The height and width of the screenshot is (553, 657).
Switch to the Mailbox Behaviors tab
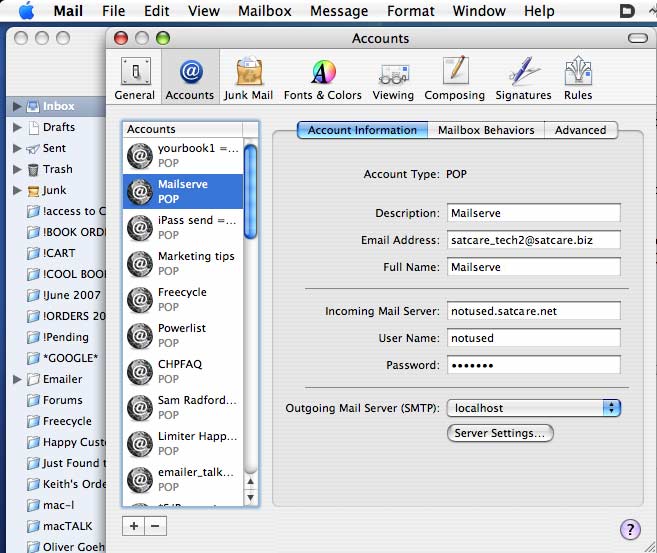pos(486,130)
